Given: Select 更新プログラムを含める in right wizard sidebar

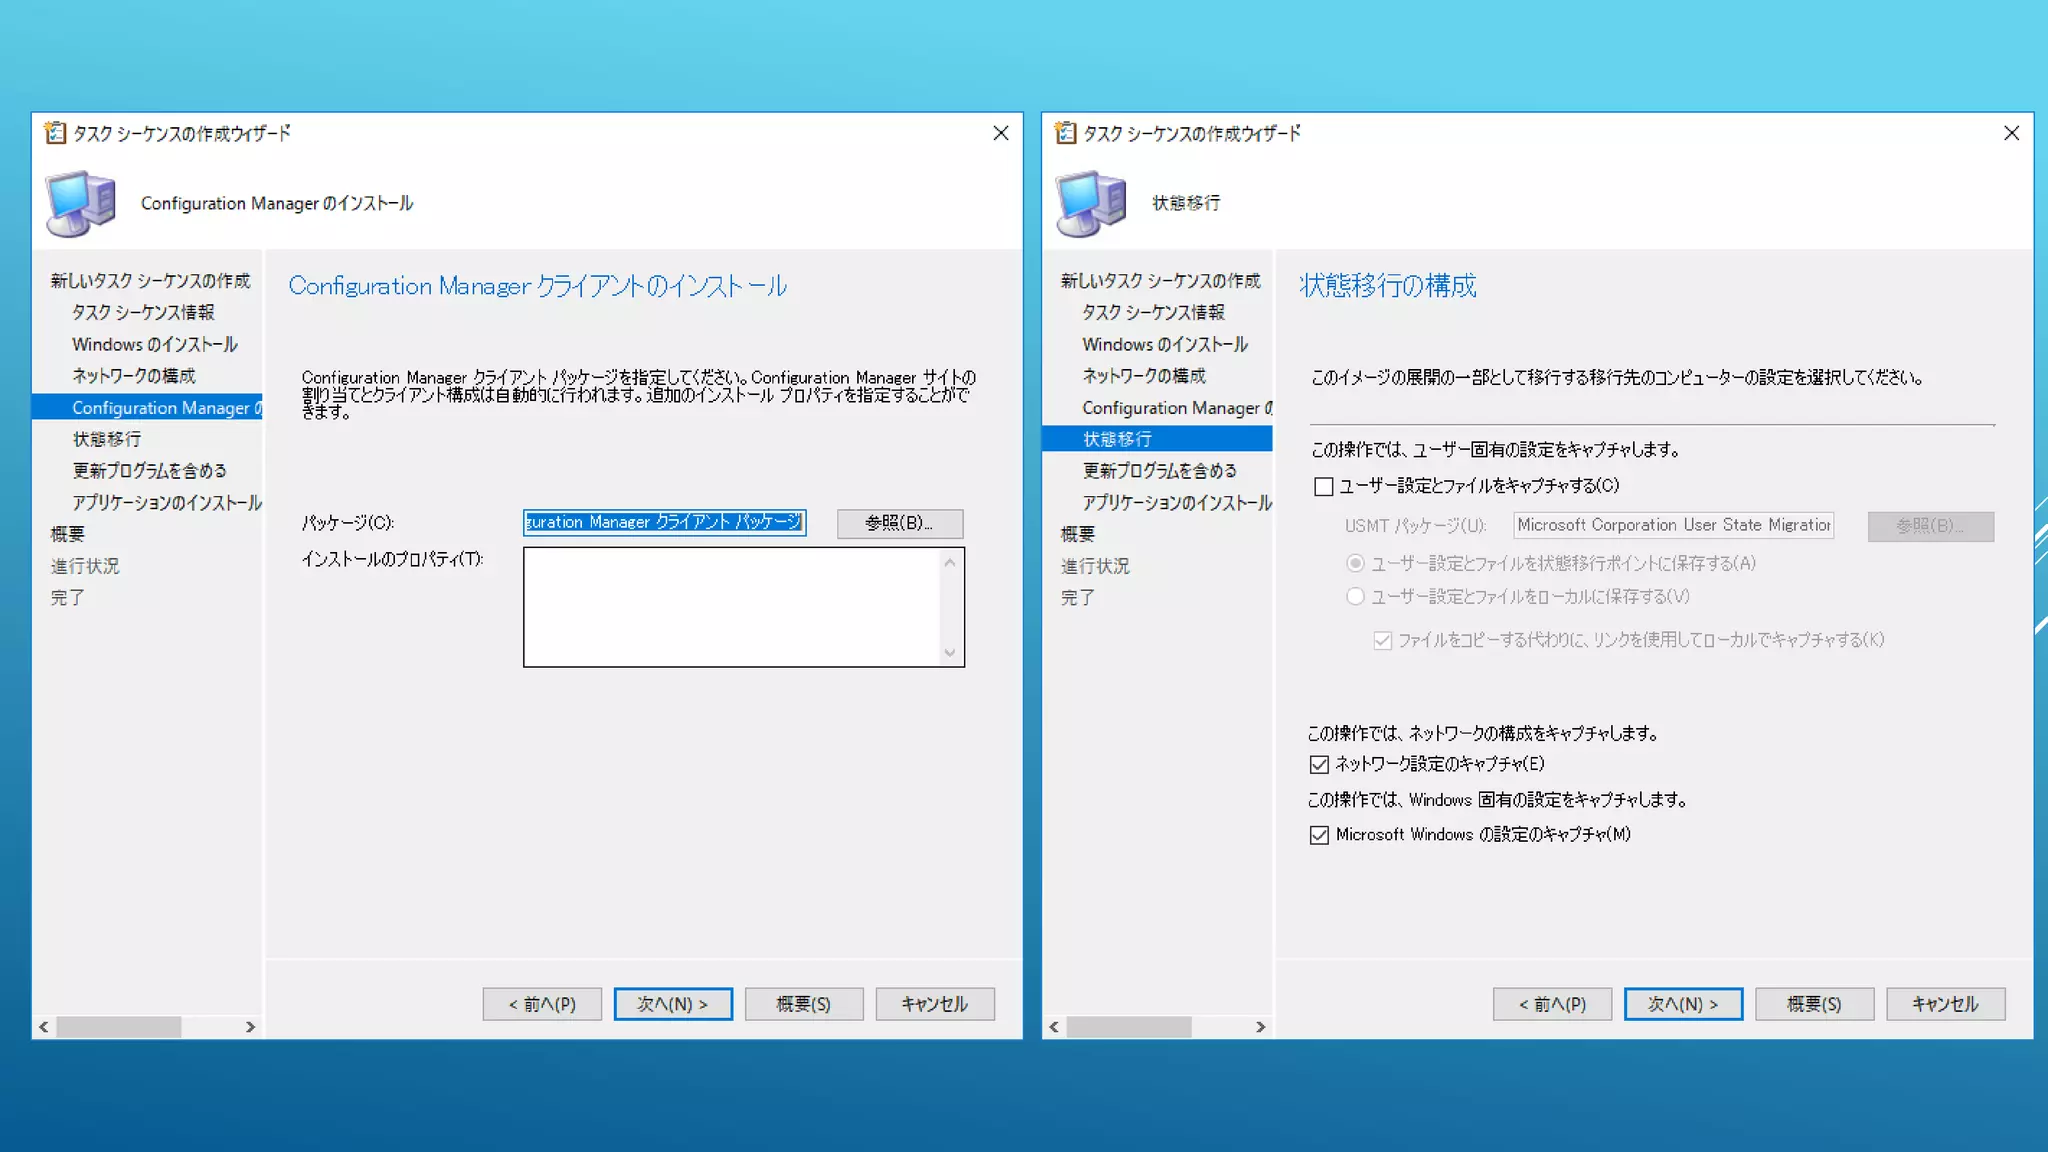Looking at the screenshot, I should click(x=1159, y=471).
